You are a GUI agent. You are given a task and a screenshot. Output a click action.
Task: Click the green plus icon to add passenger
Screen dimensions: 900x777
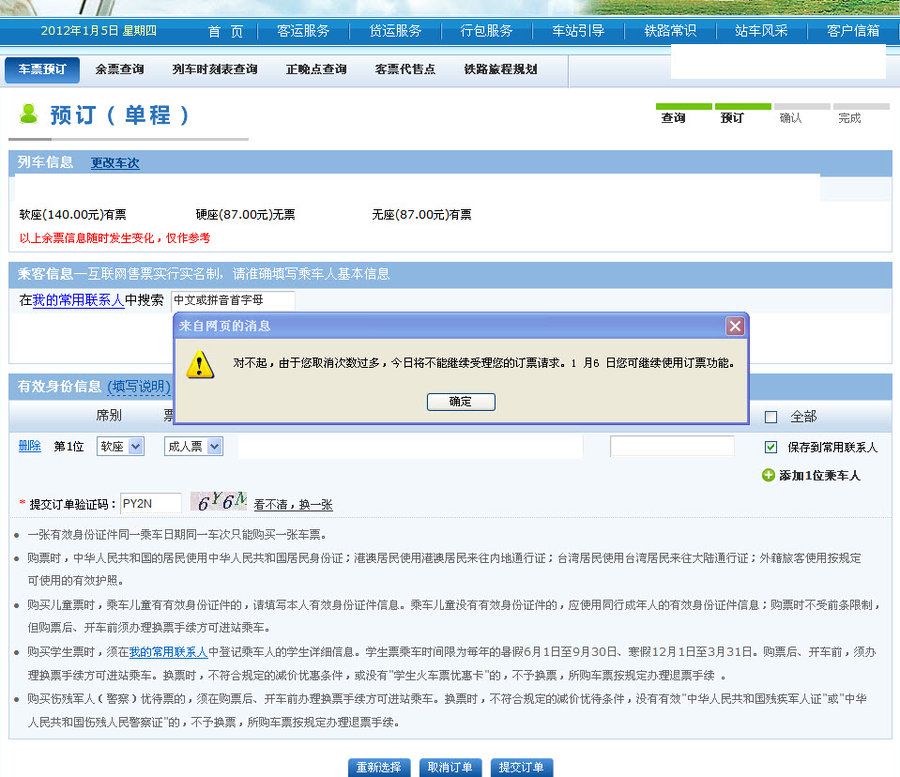click(768, 475)
